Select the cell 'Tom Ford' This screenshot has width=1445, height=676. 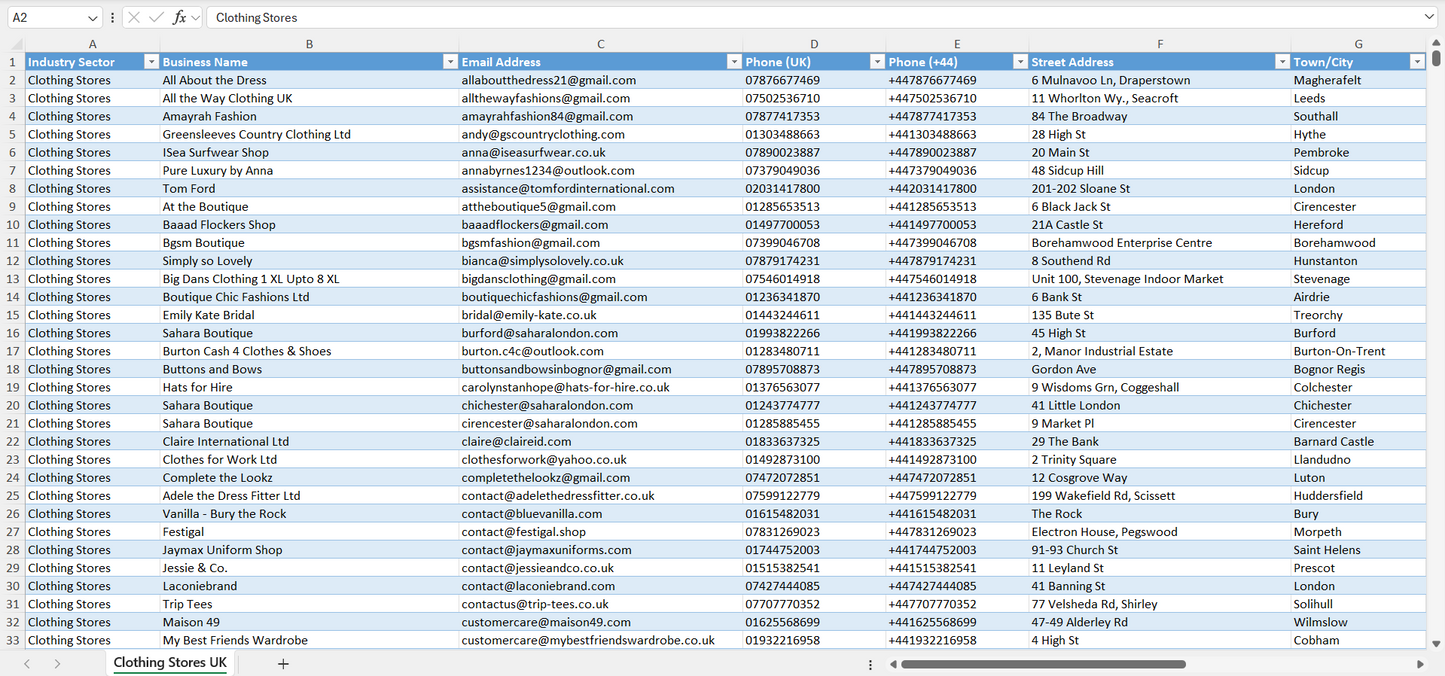click(x=309, y=188)
